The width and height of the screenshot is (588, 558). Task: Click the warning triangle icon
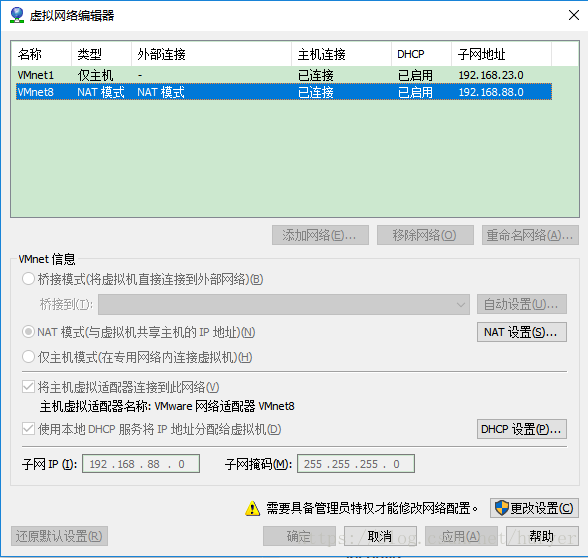click(x=252, y=508)
